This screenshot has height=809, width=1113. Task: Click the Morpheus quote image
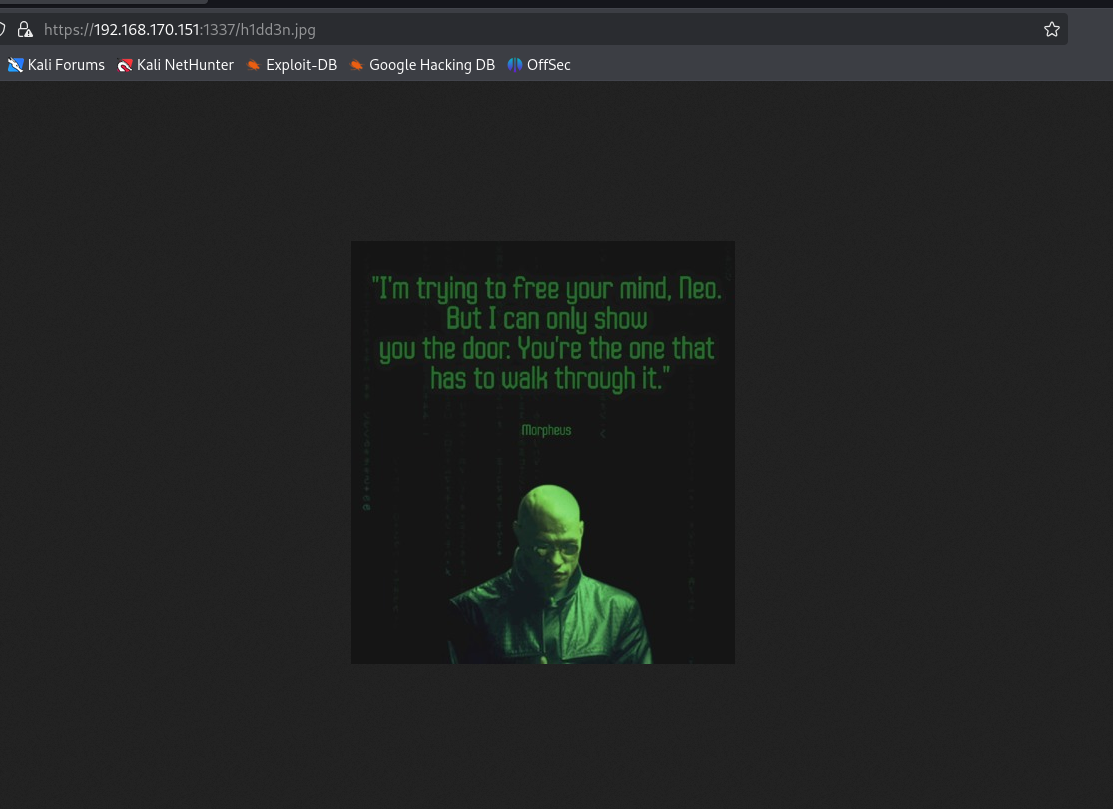[x=543, y=453]
